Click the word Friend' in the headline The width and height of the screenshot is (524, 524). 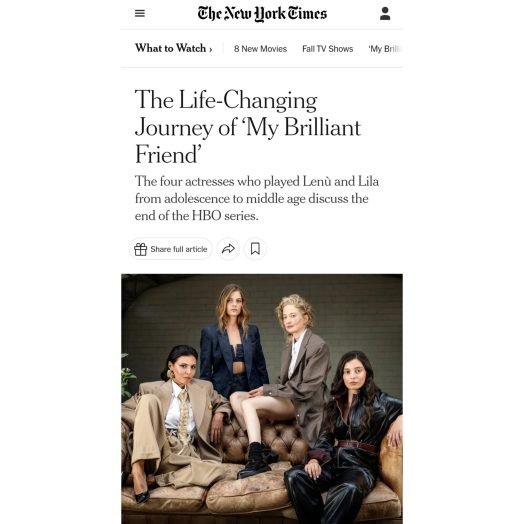[x=168, y=154]
